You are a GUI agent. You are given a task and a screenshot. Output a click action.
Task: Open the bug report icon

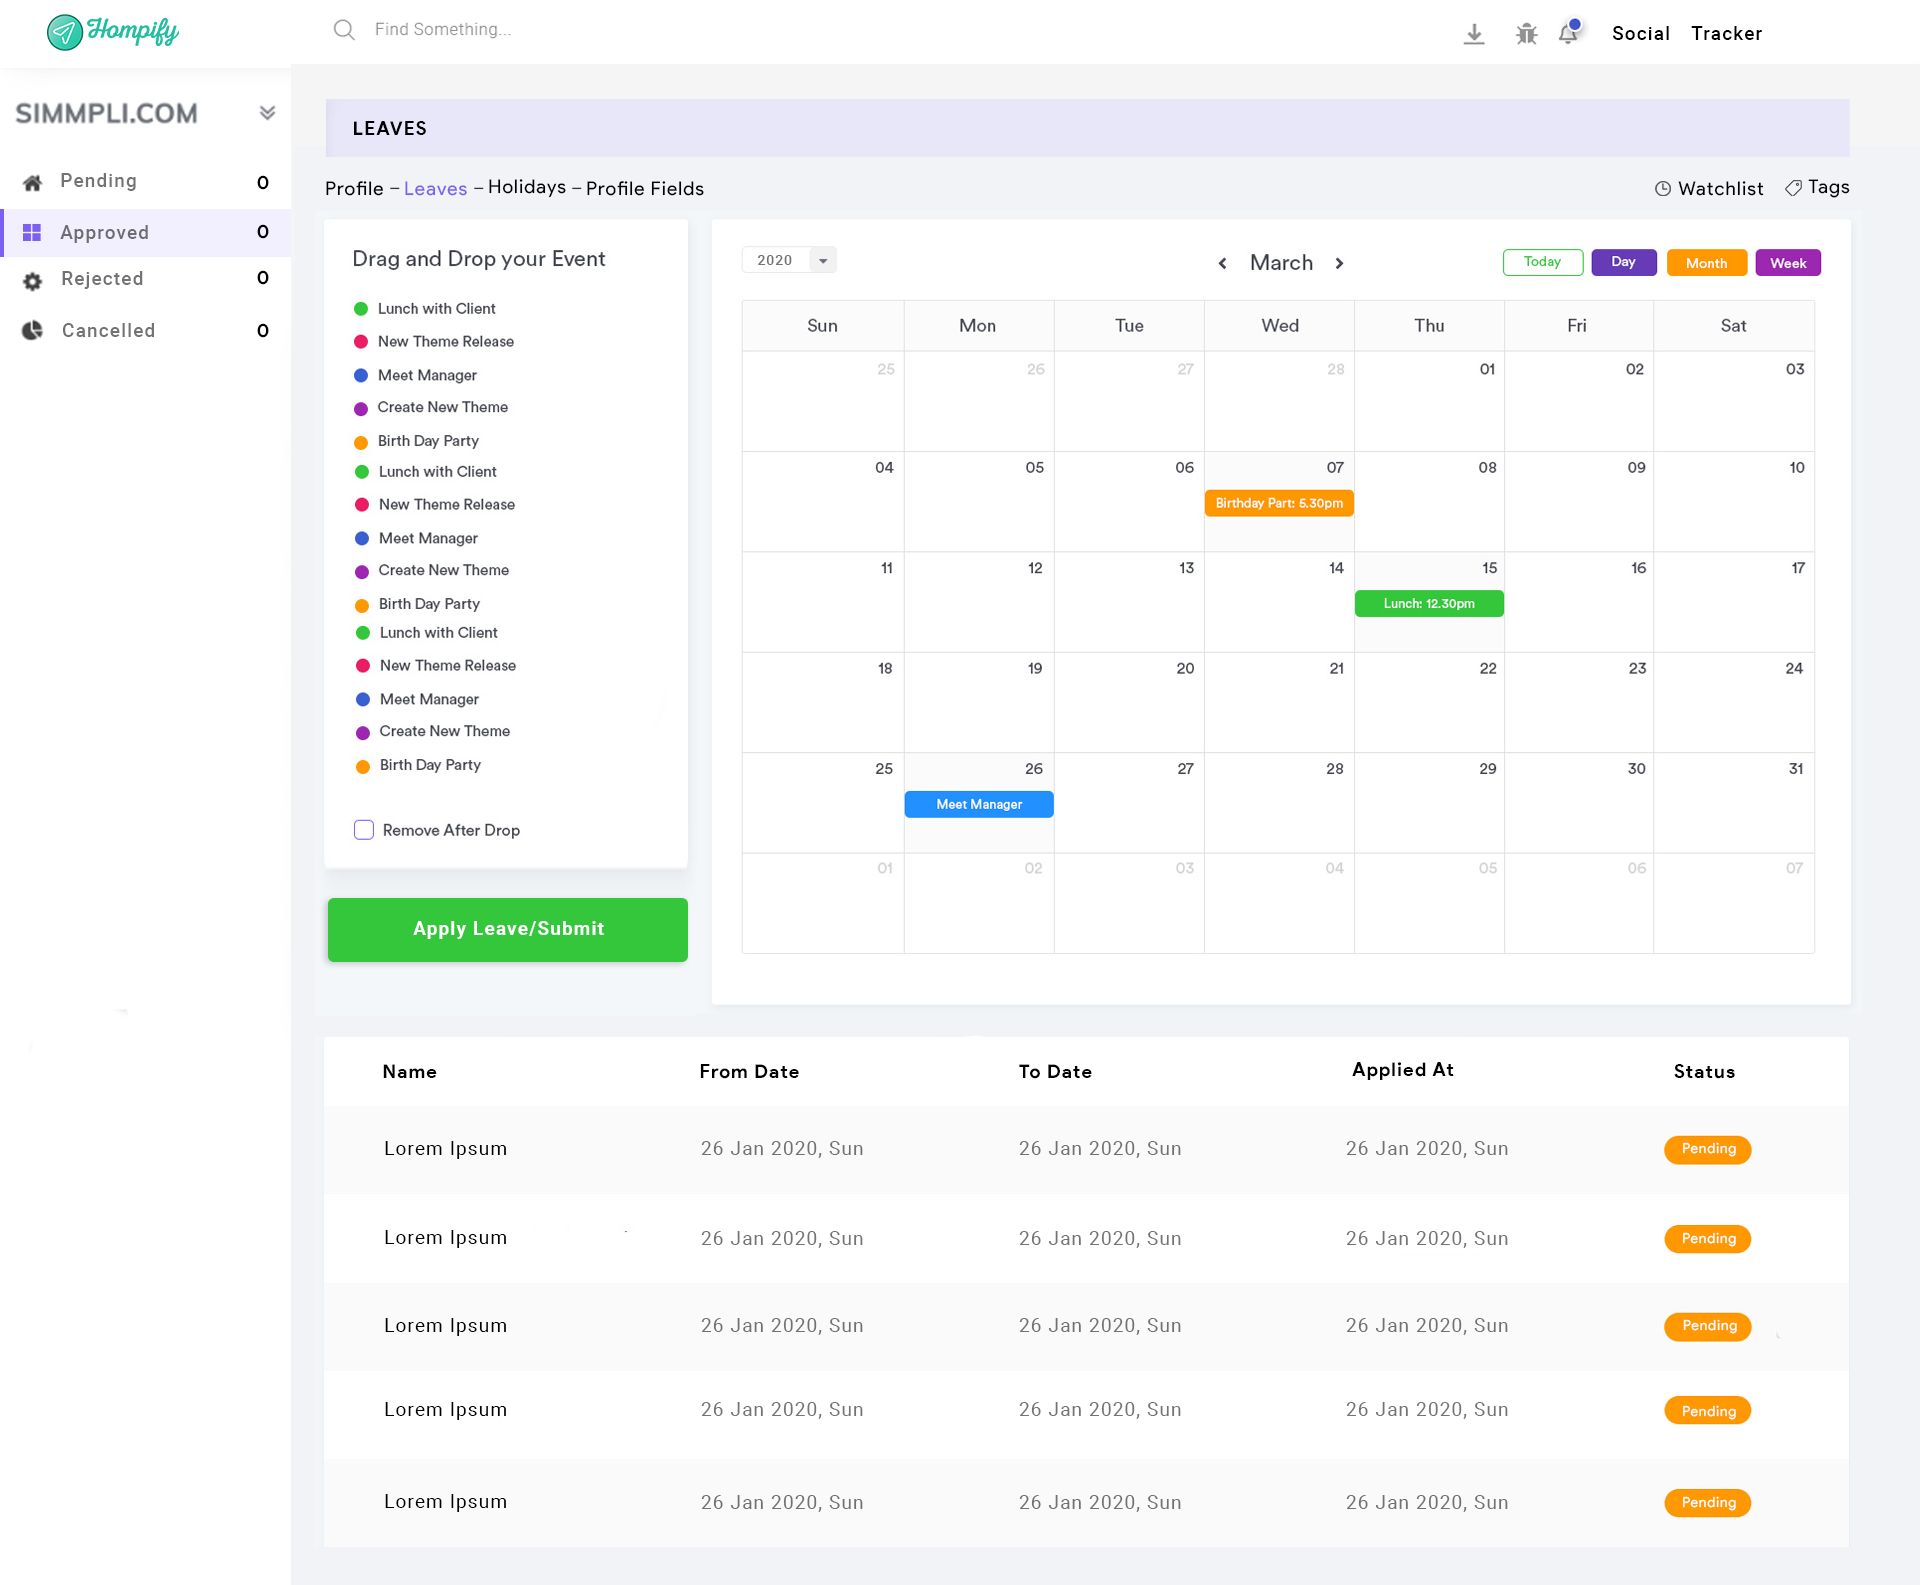pyautogui.click(x=1526, y=34)
